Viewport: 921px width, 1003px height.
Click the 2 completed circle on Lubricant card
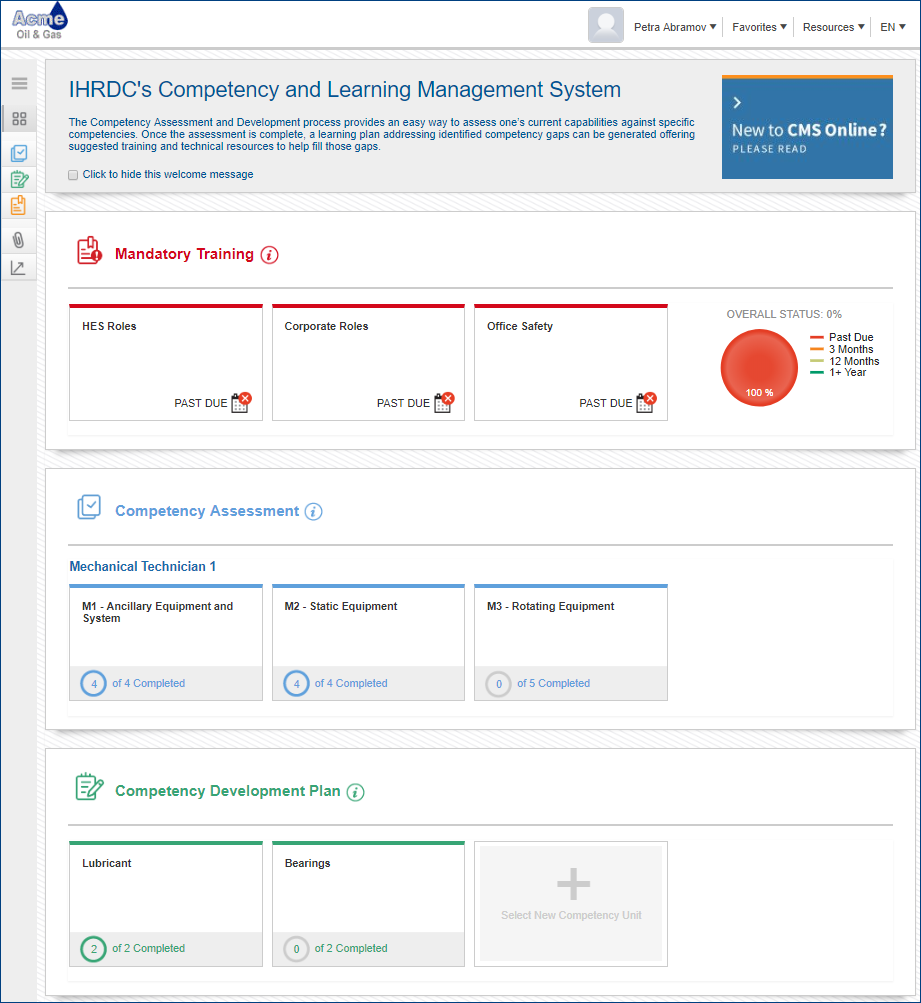pos(93,949)
